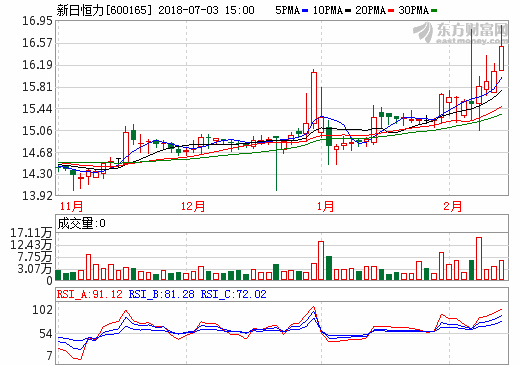Click the eastmoney watermark logo
Screen dimensions: 520x365
click(461, 33)
